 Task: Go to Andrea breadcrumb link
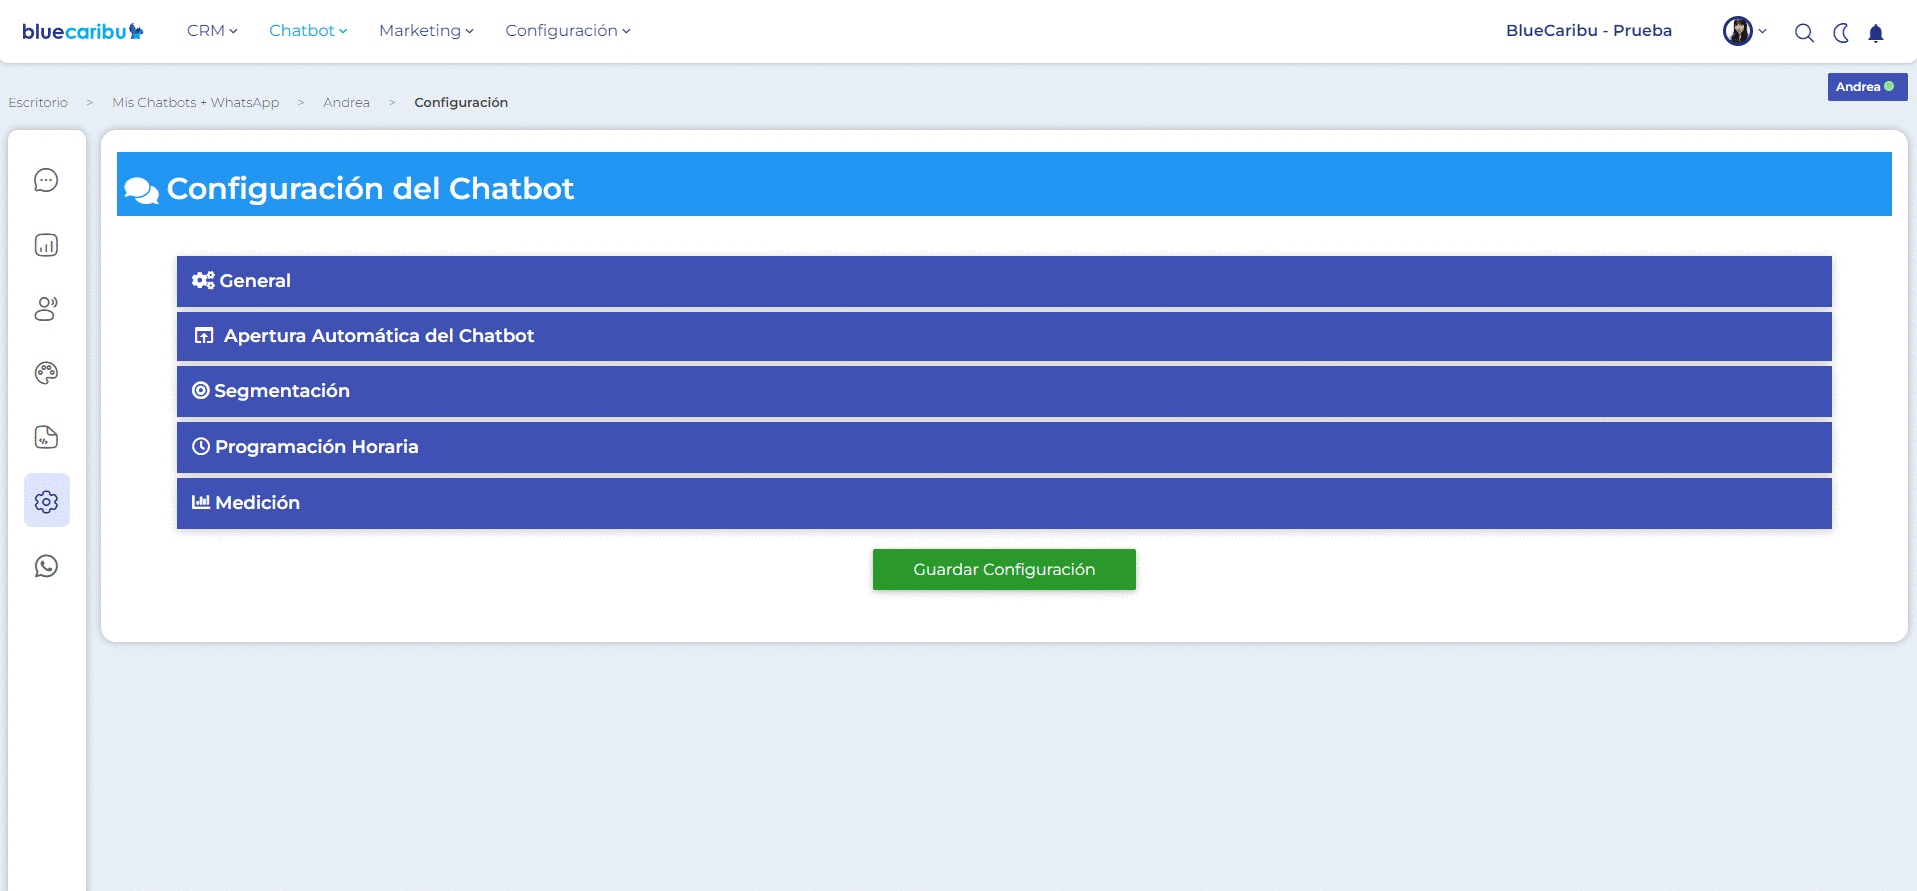tap(346, 102)
